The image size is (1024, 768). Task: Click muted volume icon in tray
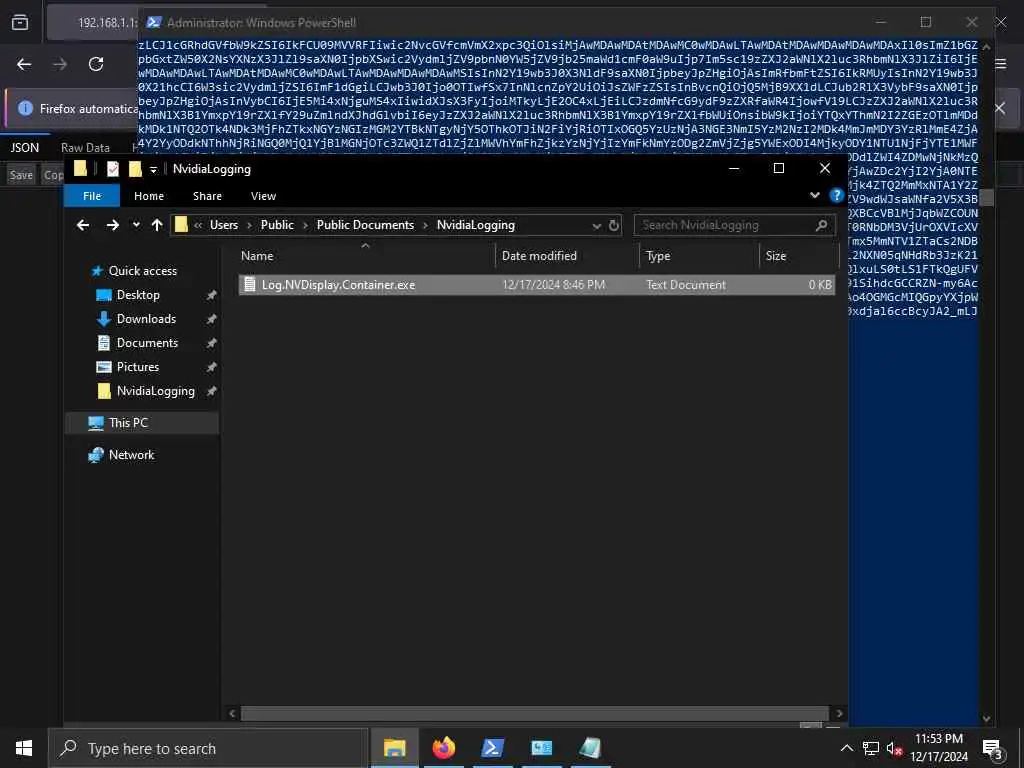pos(893,748)
